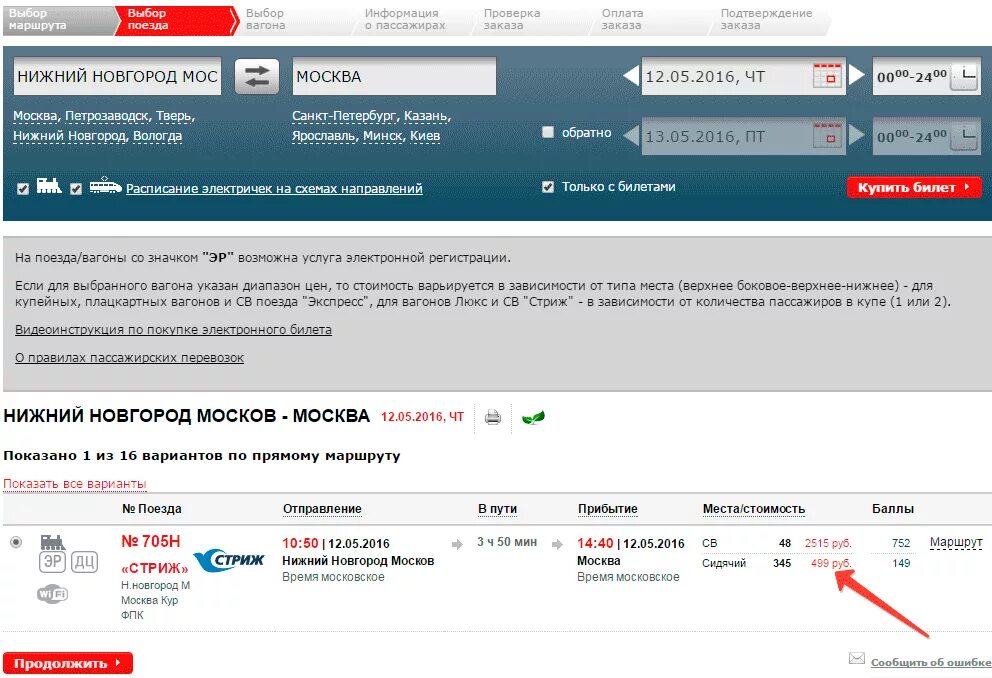This screenshot has width=992, height=678.
Task: Sort by Места/стоимость column header
Action: pyautogui.click(x=753, y=508)
